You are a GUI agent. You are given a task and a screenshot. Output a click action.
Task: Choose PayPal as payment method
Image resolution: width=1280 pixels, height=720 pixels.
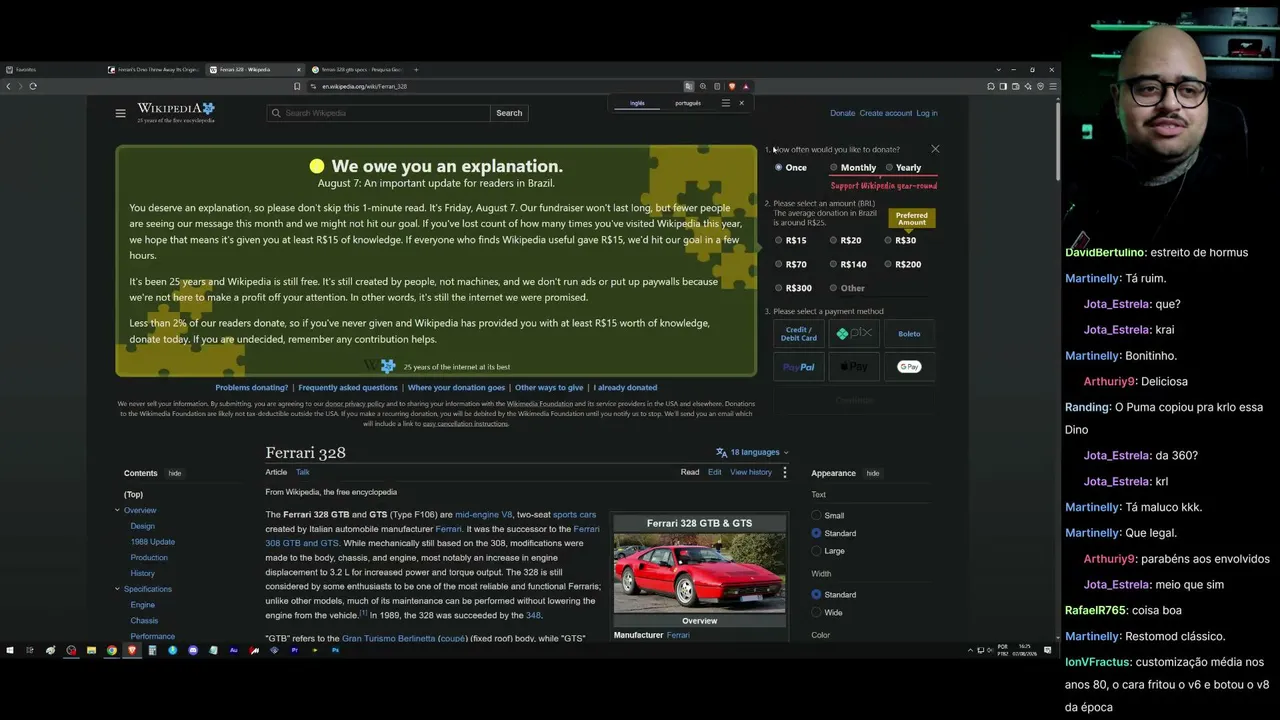click(x=799, y=367)
